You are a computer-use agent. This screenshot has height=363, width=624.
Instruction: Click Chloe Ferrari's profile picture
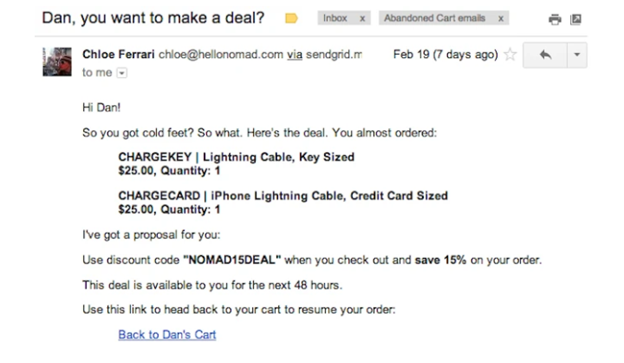click(x=57, y=62)
